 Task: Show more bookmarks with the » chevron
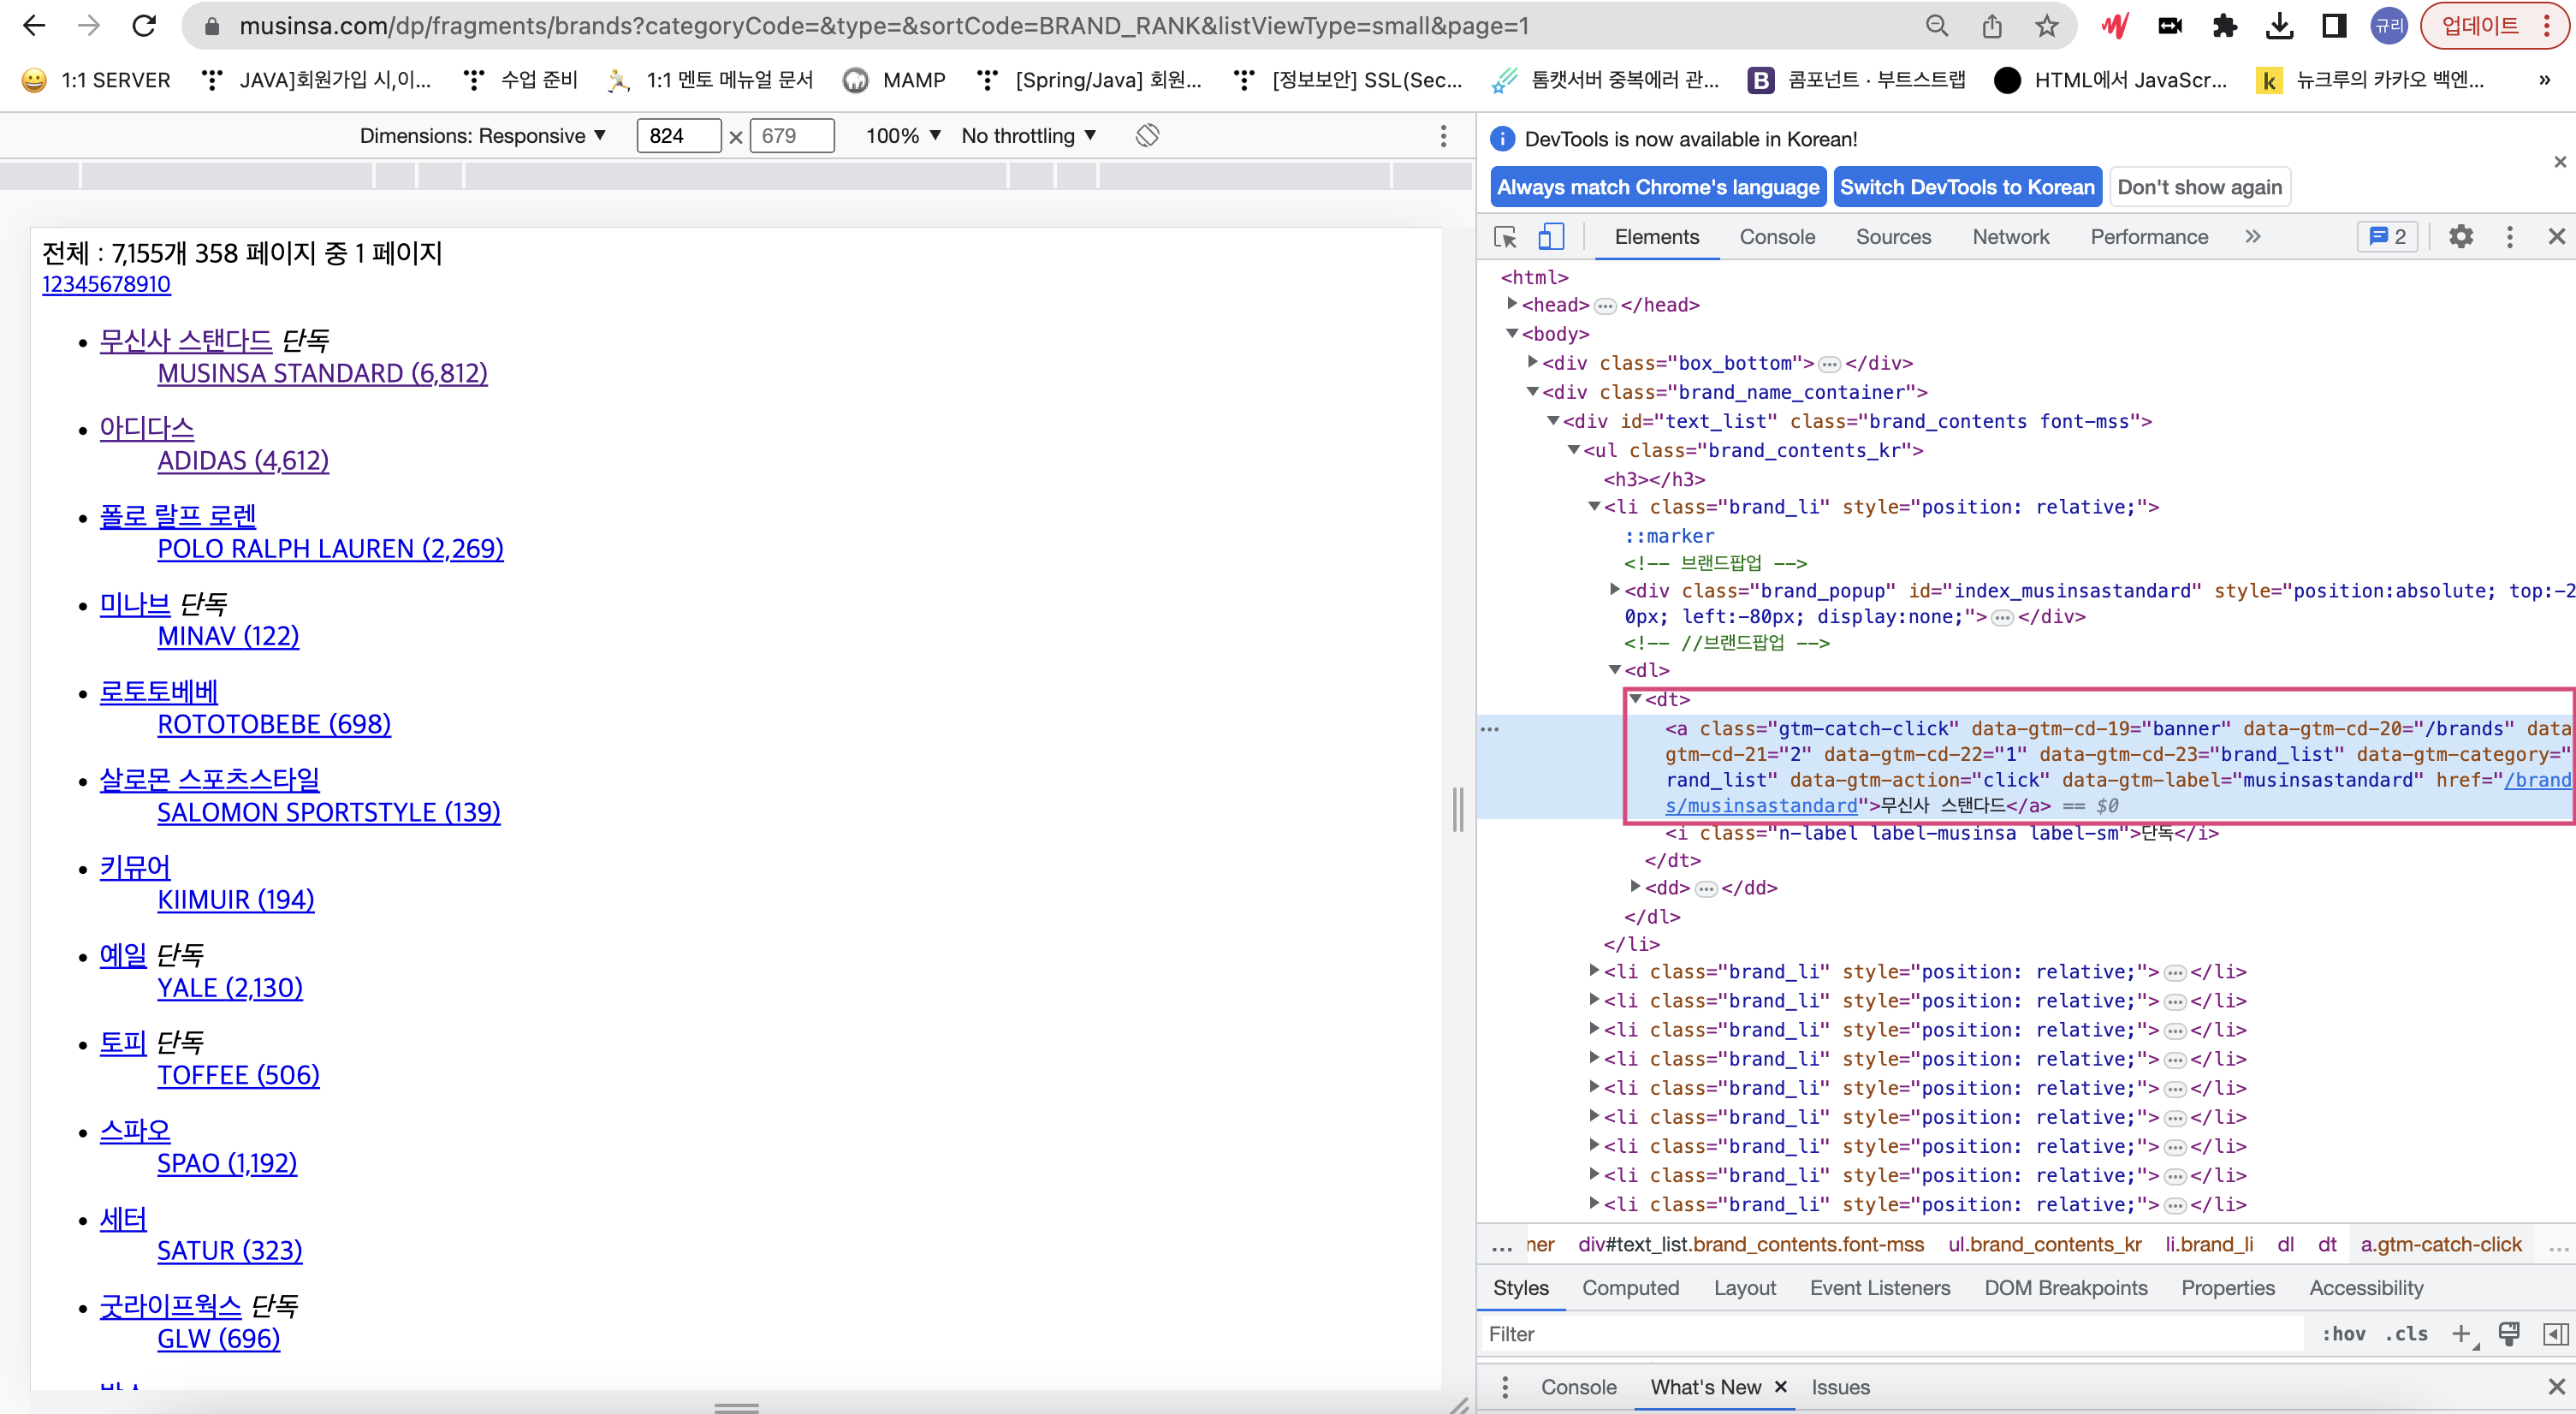click(x=2544, y=80)
